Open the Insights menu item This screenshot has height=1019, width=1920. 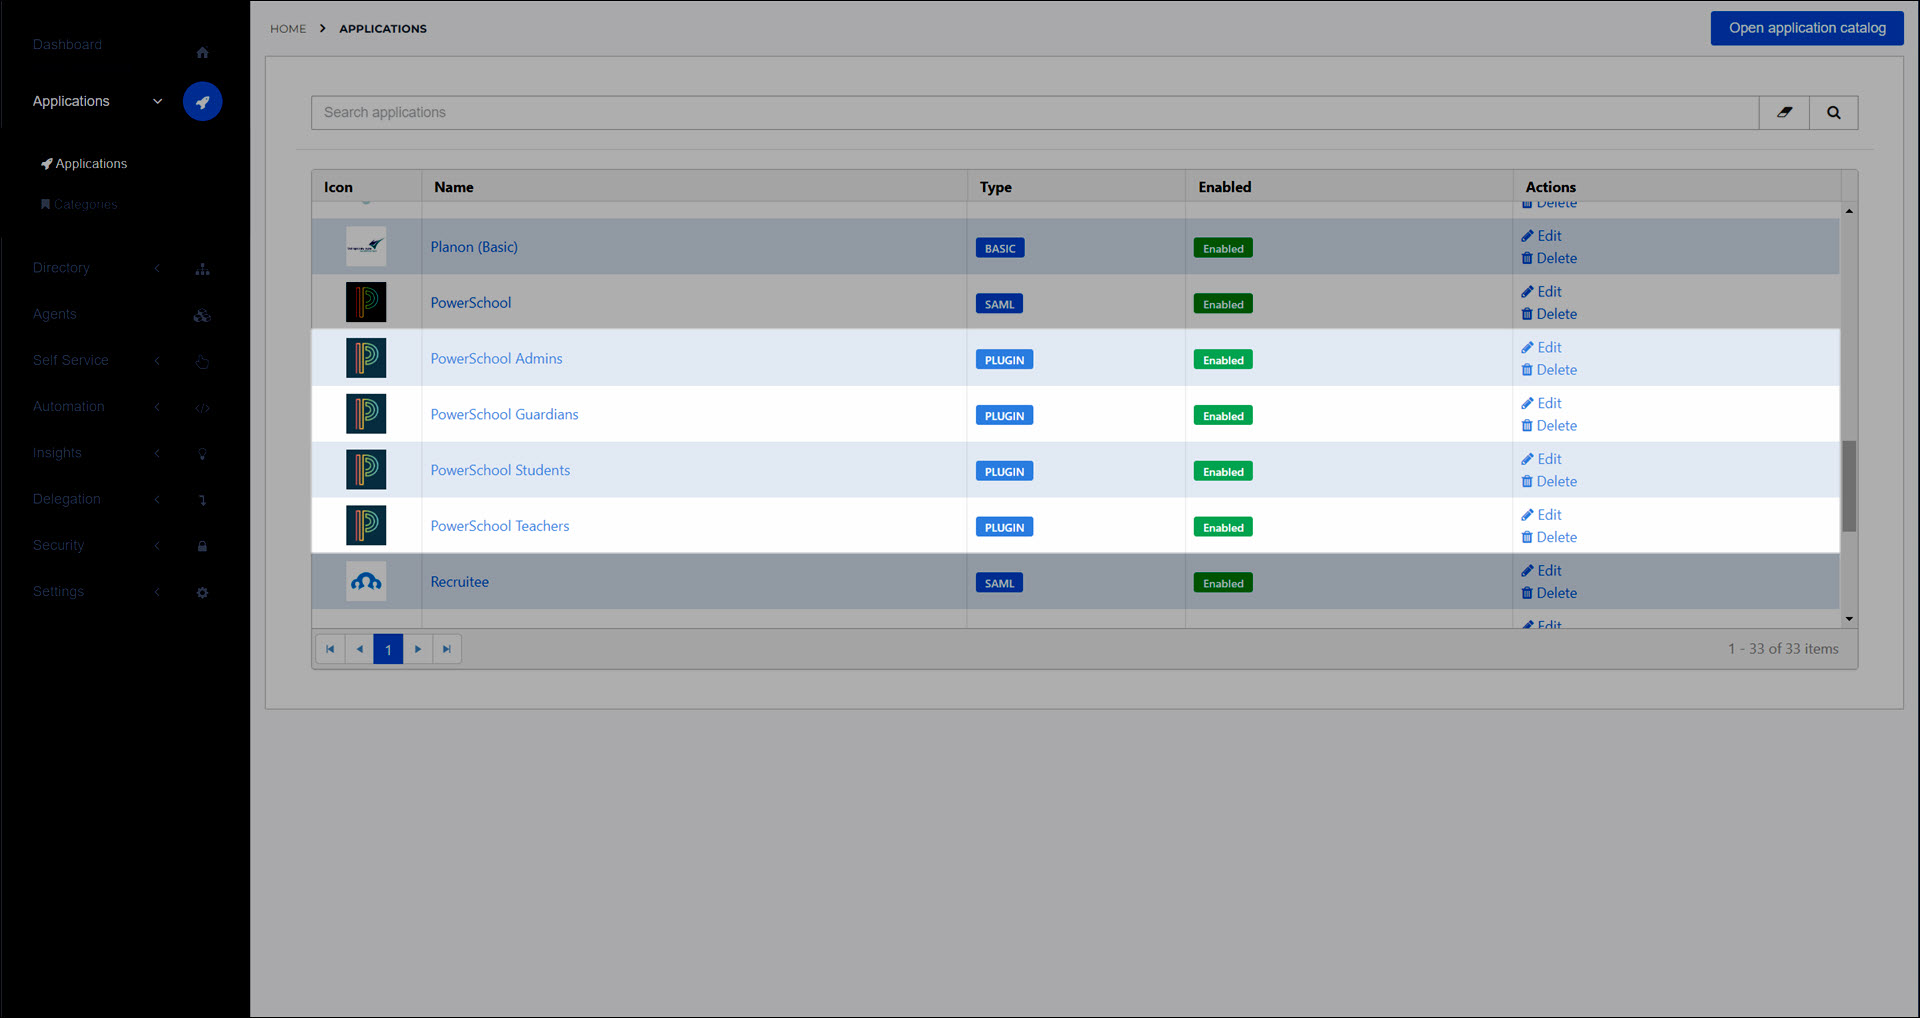[57, 453]
